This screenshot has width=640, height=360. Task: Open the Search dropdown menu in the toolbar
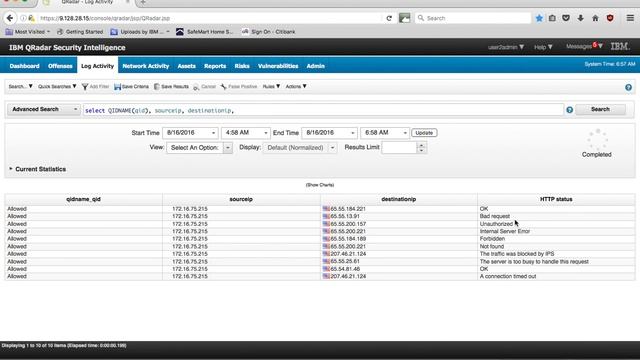pos(20,87)
